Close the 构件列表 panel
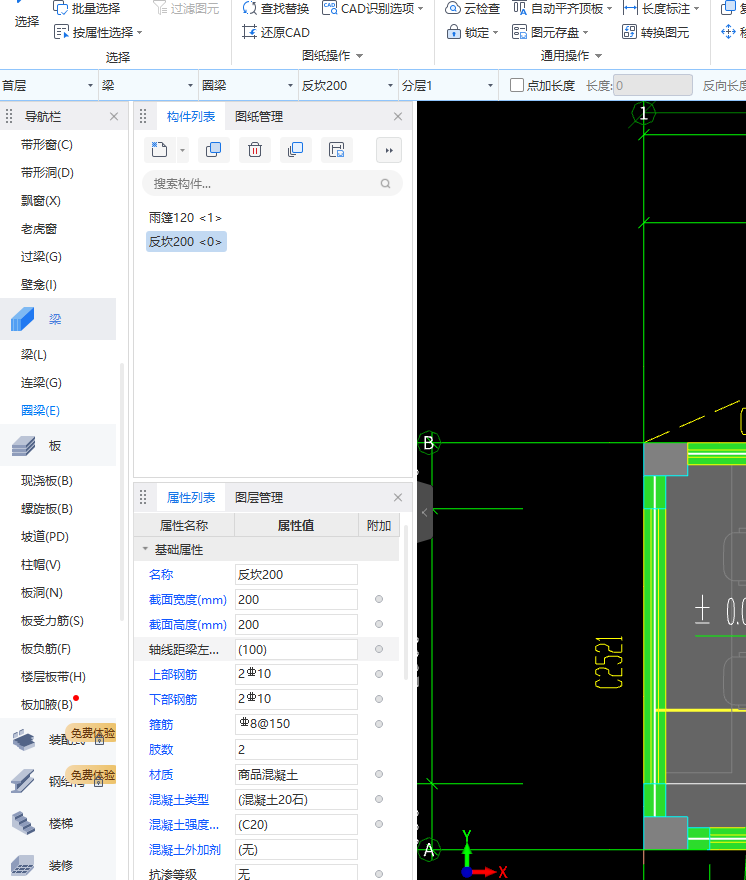Viewport: 746px width, 880px height. pyautogui.click(x=398, y=116)
